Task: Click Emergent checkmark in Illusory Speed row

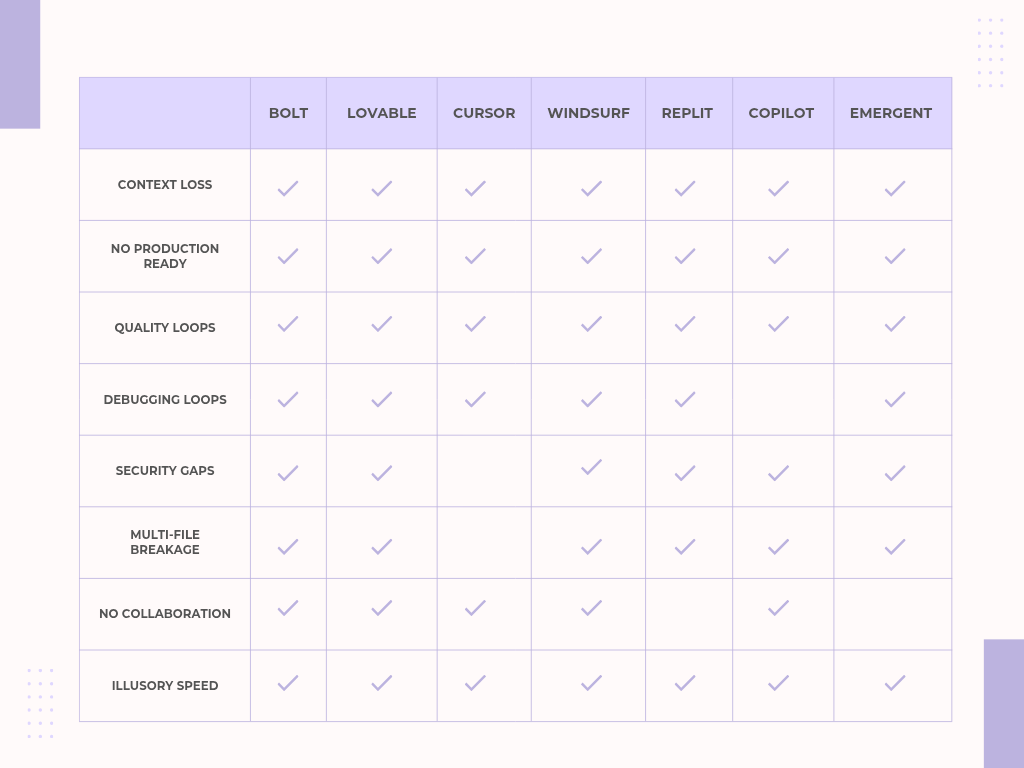Action: (x=895, y=683)
